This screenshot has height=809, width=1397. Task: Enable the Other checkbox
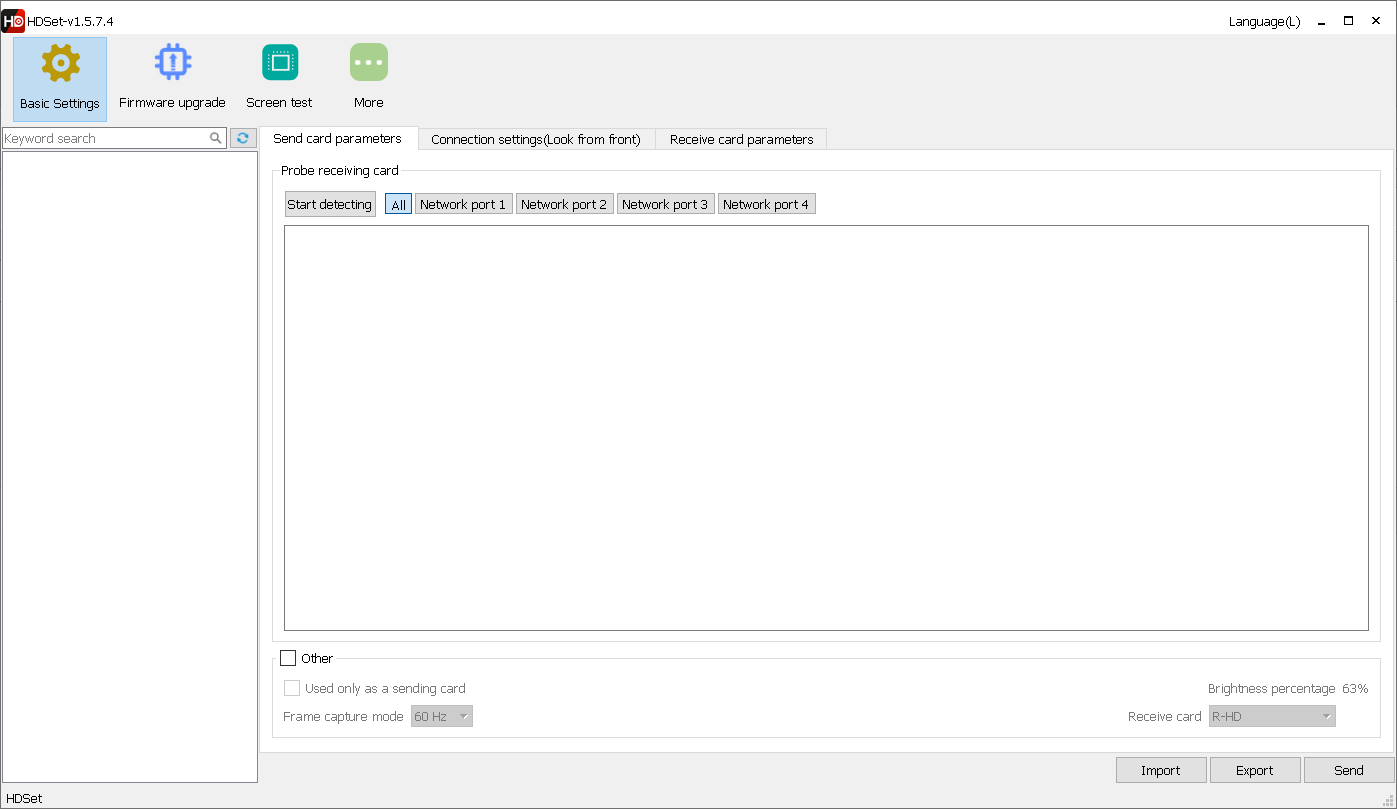(290, 658)
